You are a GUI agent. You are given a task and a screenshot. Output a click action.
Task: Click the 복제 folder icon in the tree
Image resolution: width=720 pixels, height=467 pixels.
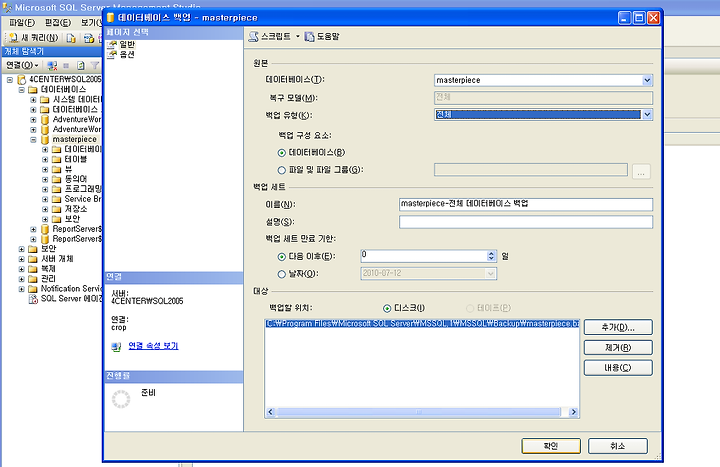pyautogui.click(x=33, y=269)
